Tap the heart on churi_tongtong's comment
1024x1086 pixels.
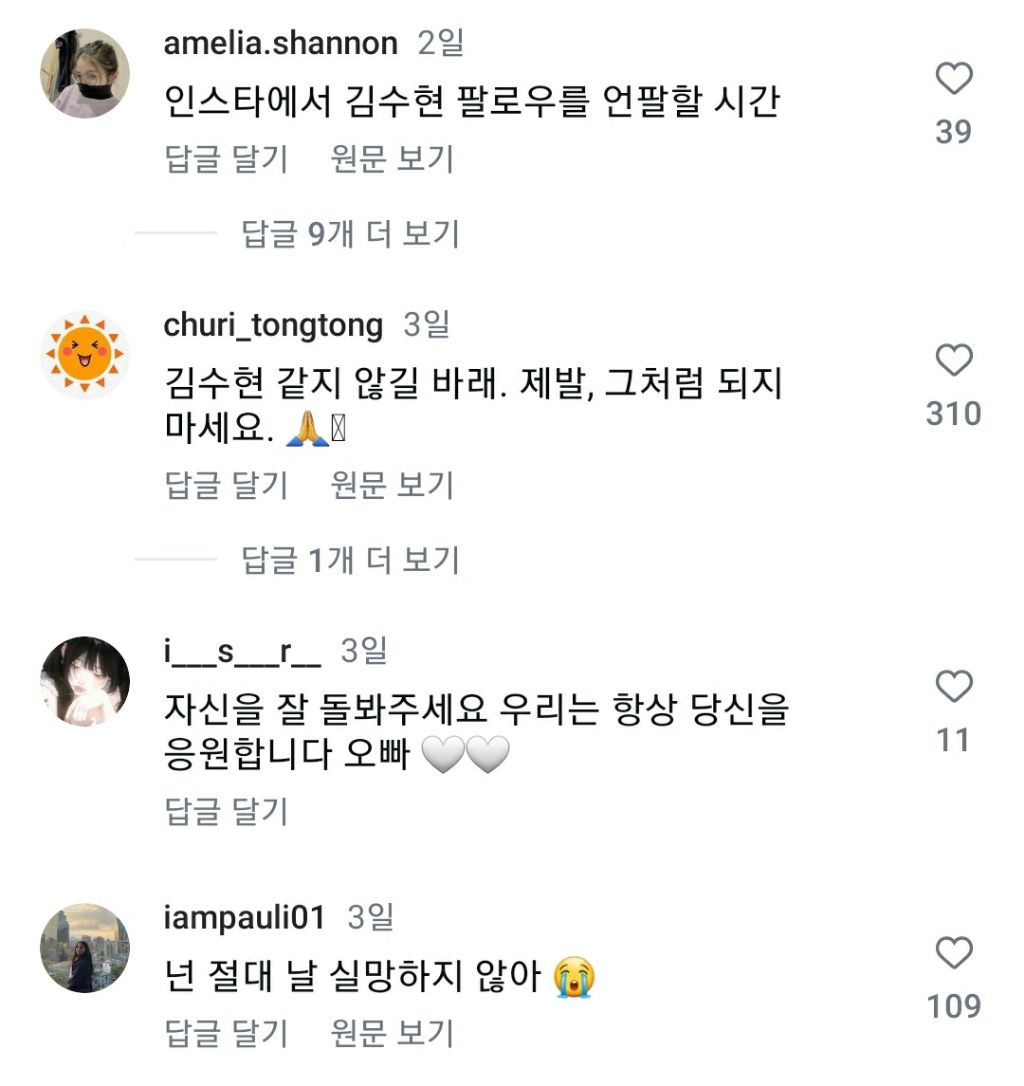coord(953,360)
